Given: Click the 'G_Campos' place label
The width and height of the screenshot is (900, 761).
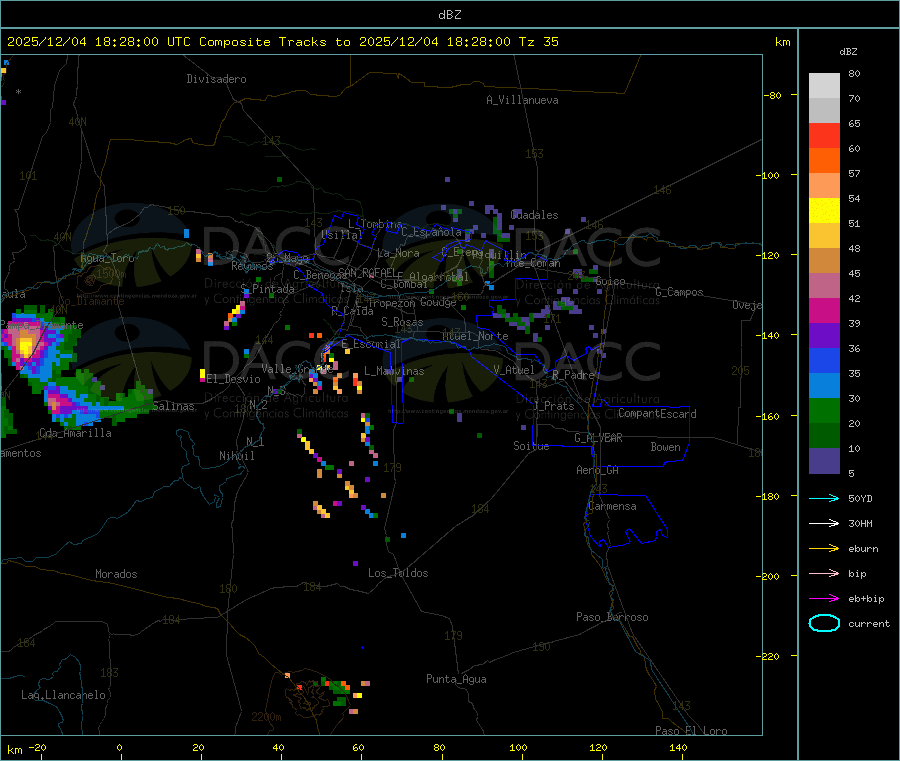Looking at the screenshot, I should tap(679, 292).
